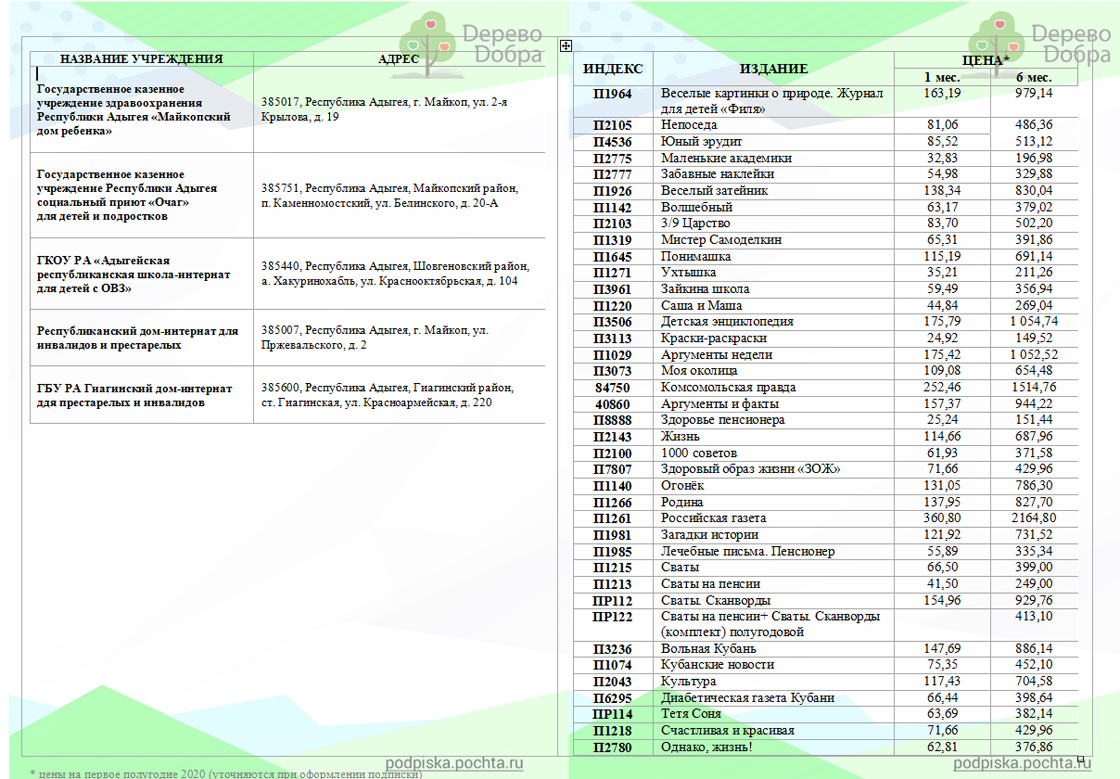Click the ИНДЕКС column header

pyautogui.click(x=613, y=68)
